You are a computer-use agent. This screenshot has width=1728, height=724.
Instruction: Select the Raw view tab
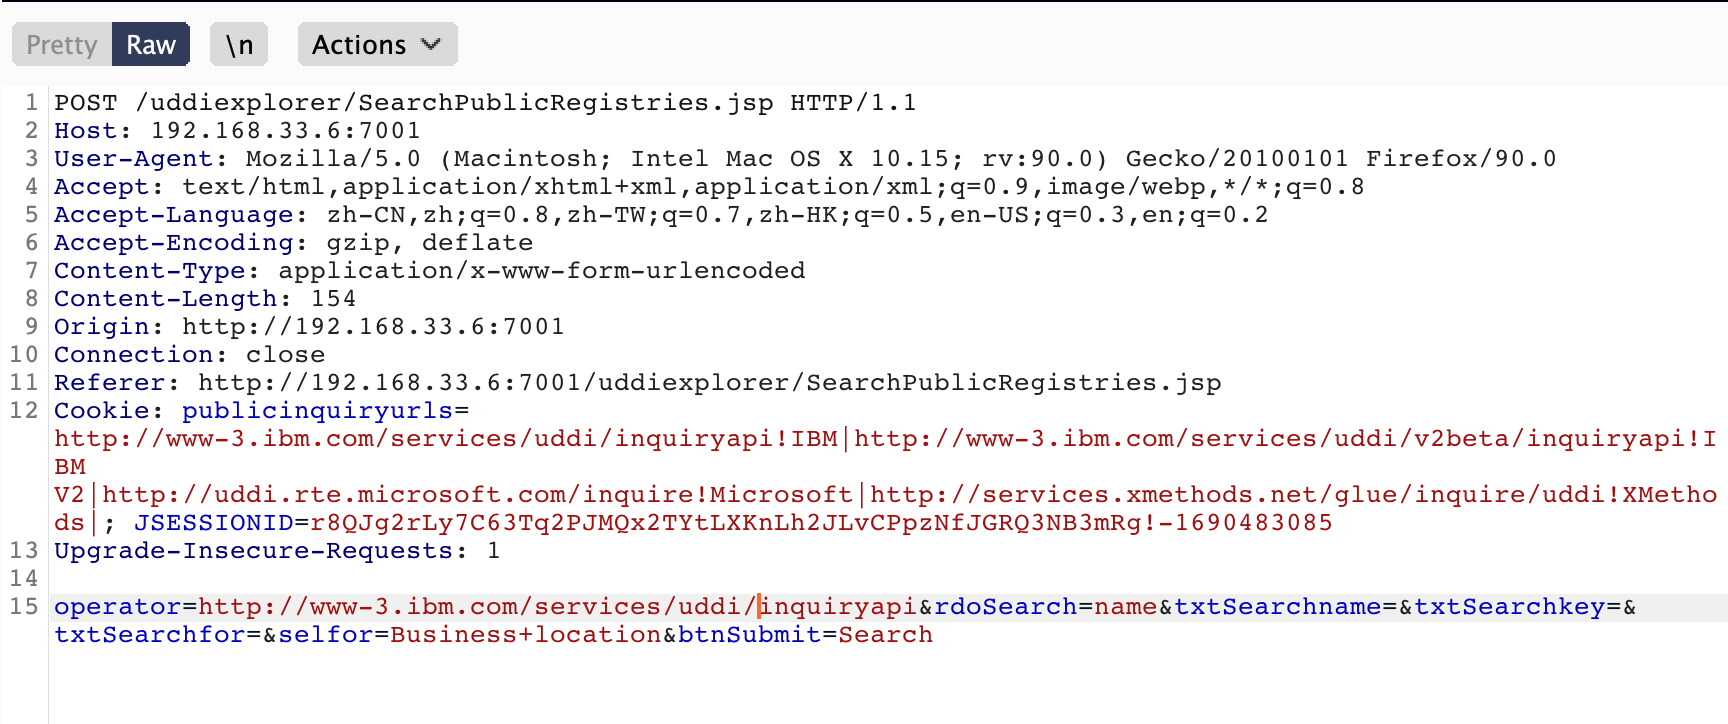151,45
